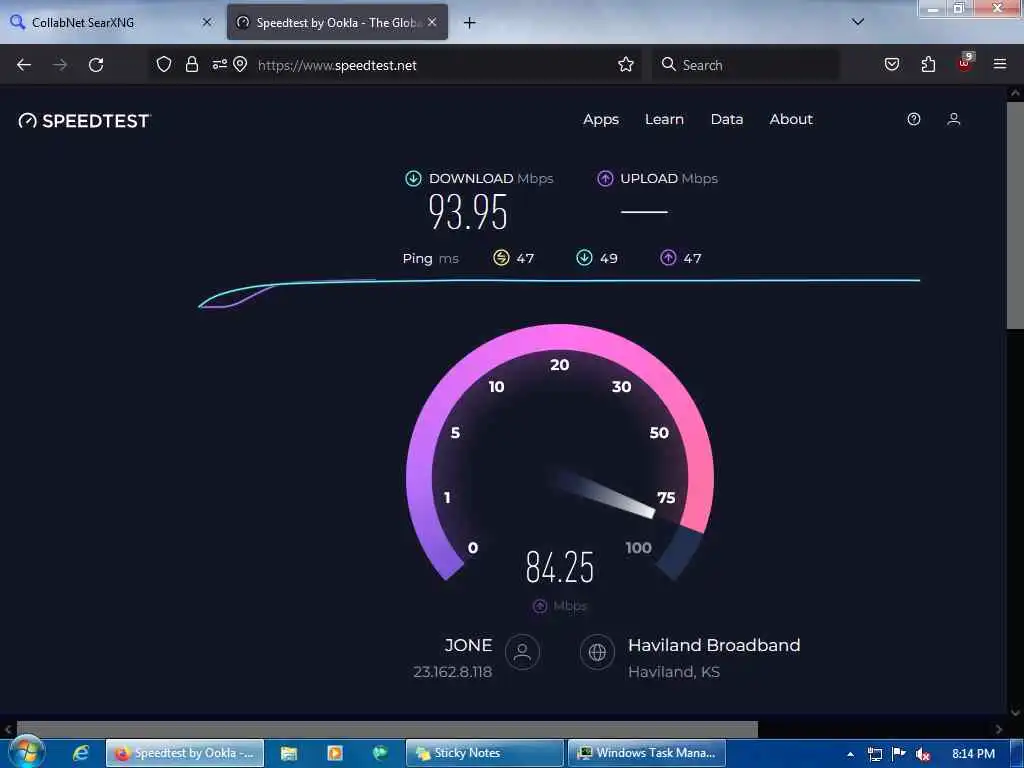Switch to Sticky Notes in taskbar
The width and height of the screenshot is (1024, 768).
[485, 753]
